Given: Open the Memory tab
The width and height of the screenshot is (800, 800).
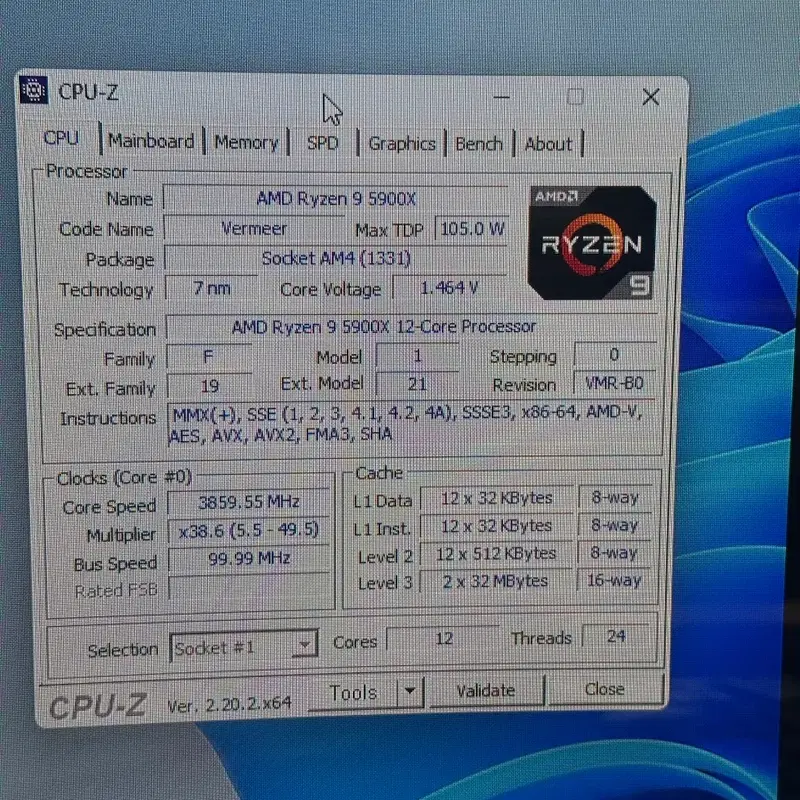Looking at the screenshot, I should coord(246,142).
